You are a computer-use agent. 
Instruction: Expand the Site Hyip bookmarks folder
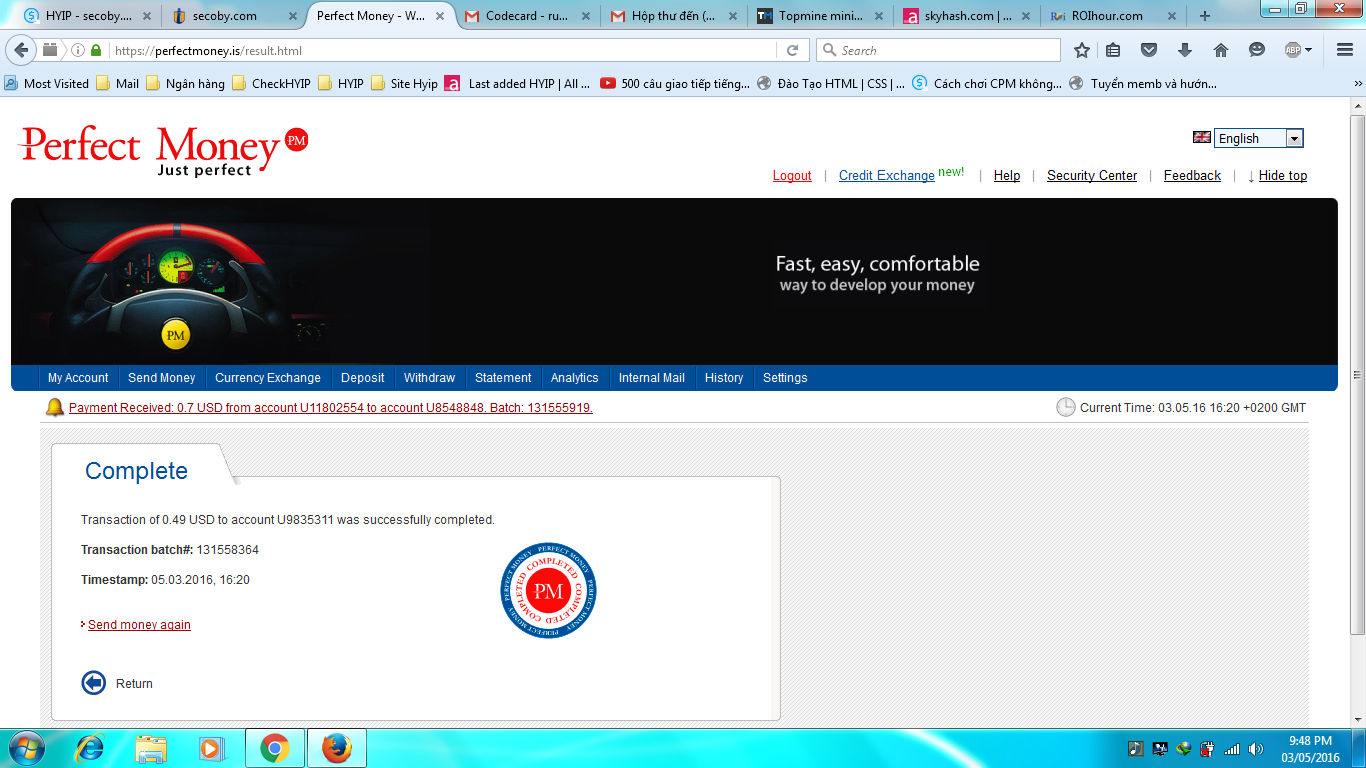click(x=404, y=84)
